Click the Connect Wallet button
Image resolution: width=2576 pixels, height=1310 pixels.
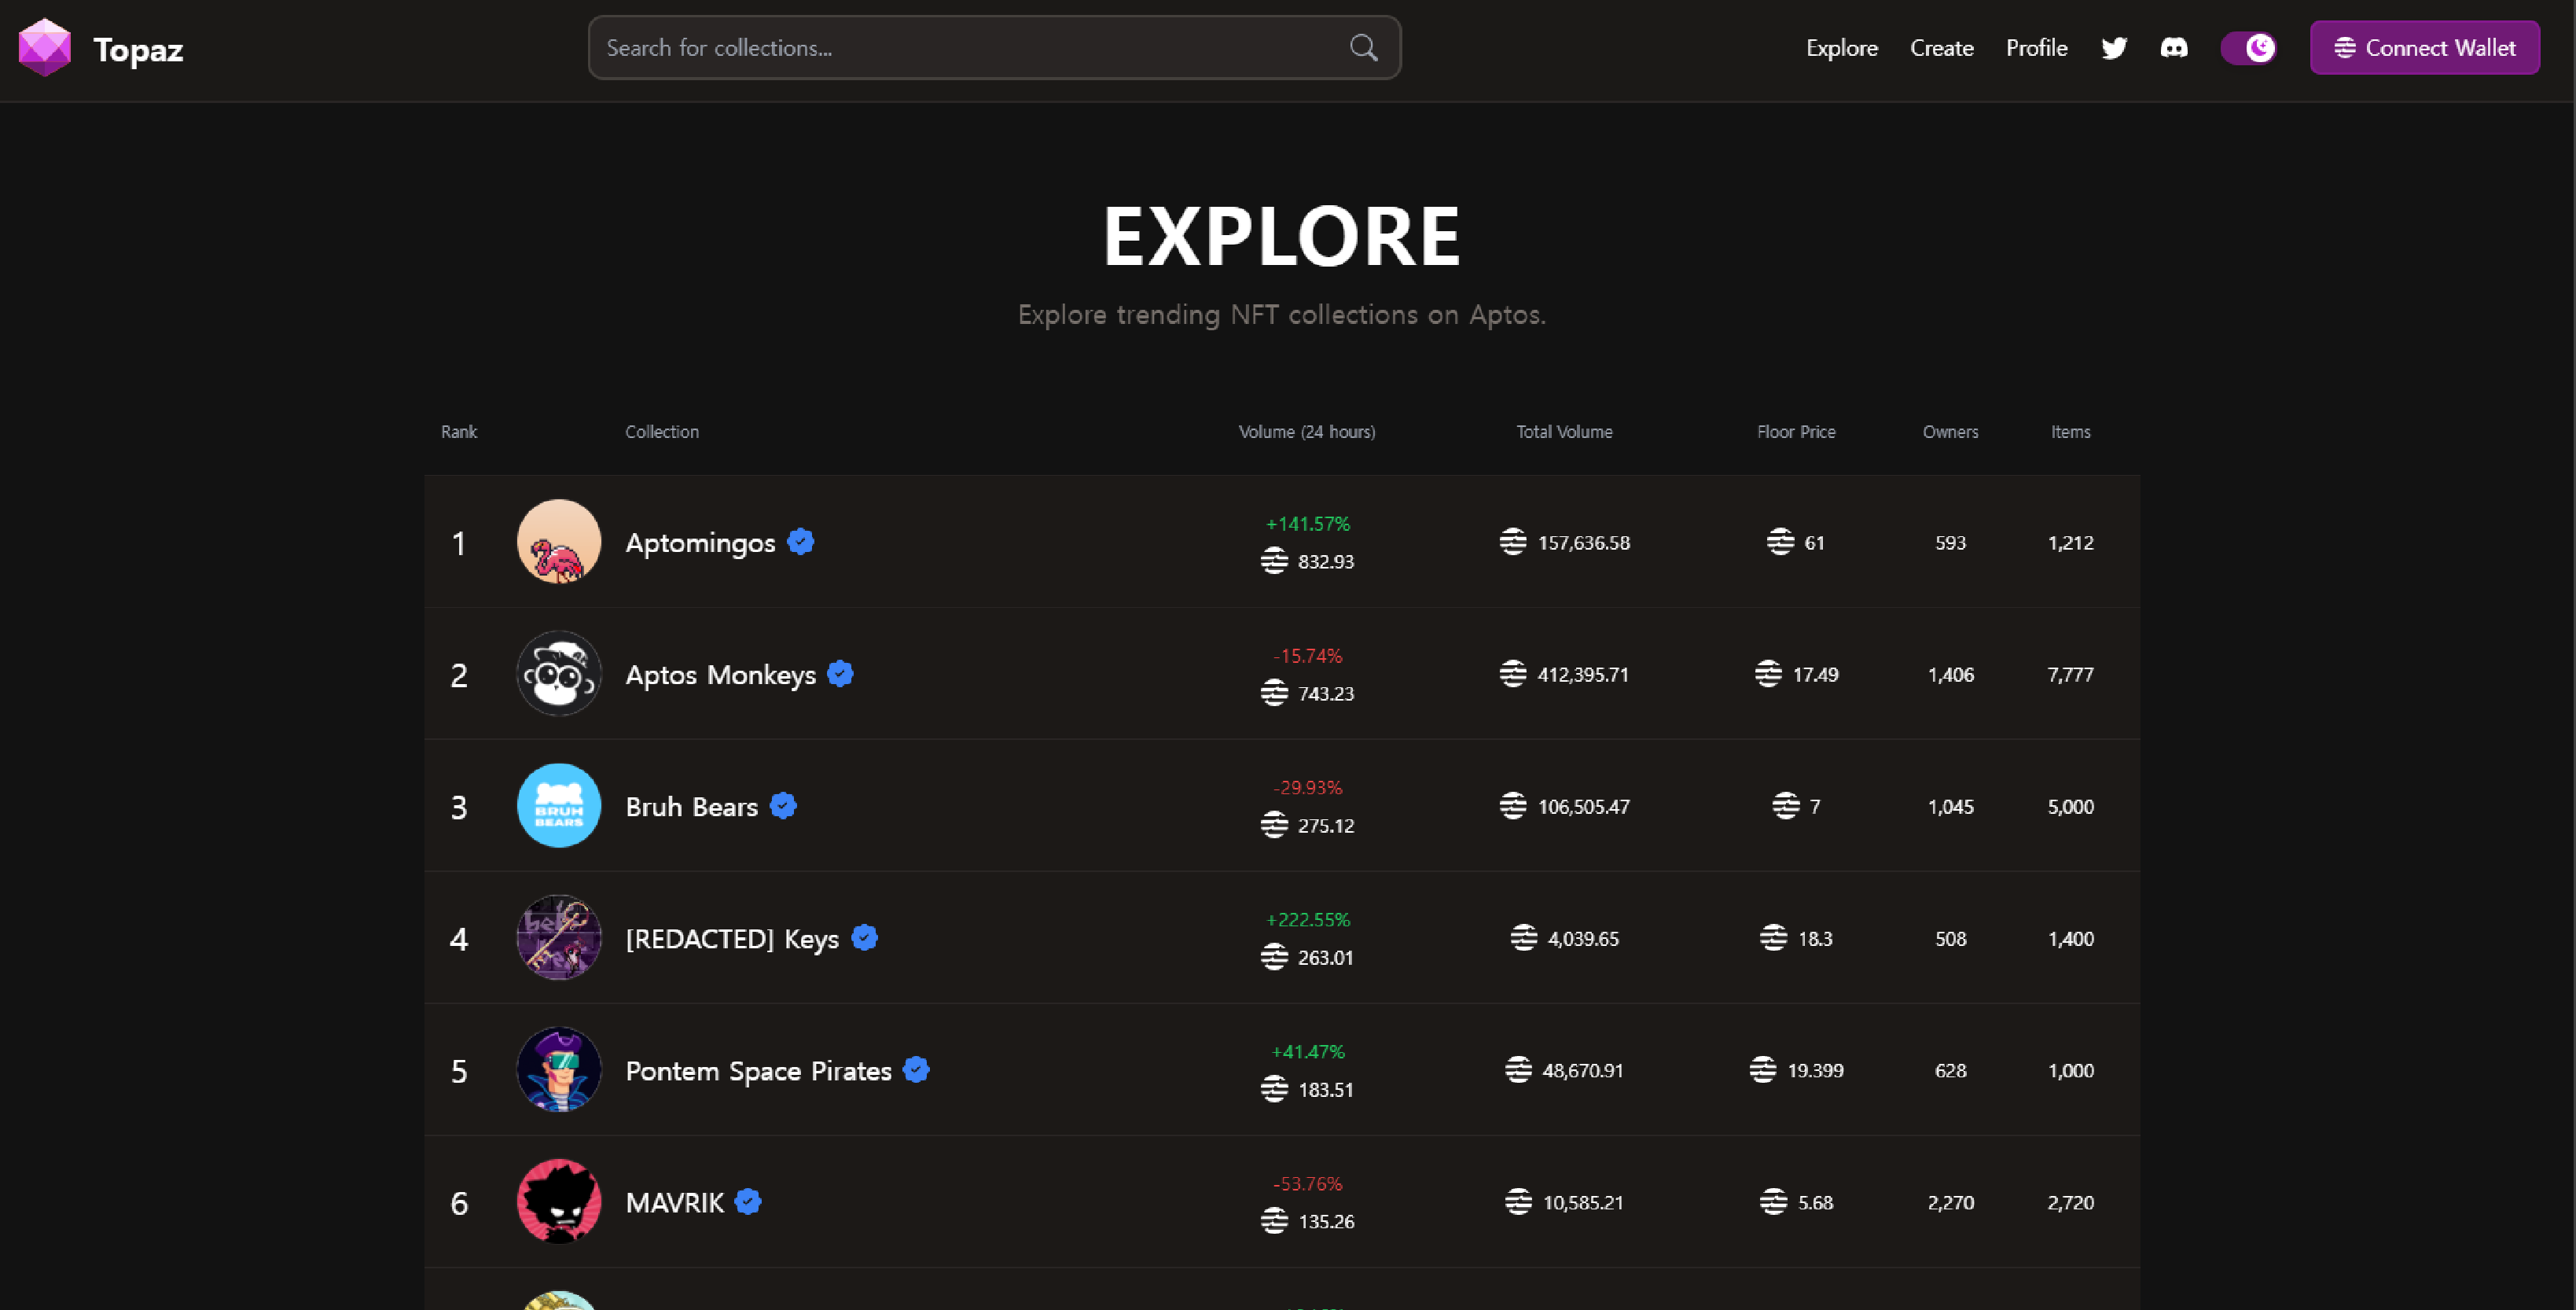(2424, 48)
